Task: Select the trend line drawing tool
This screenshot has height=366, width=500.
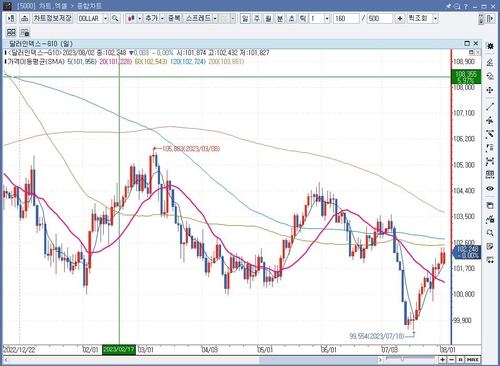Action: point(490,106)
